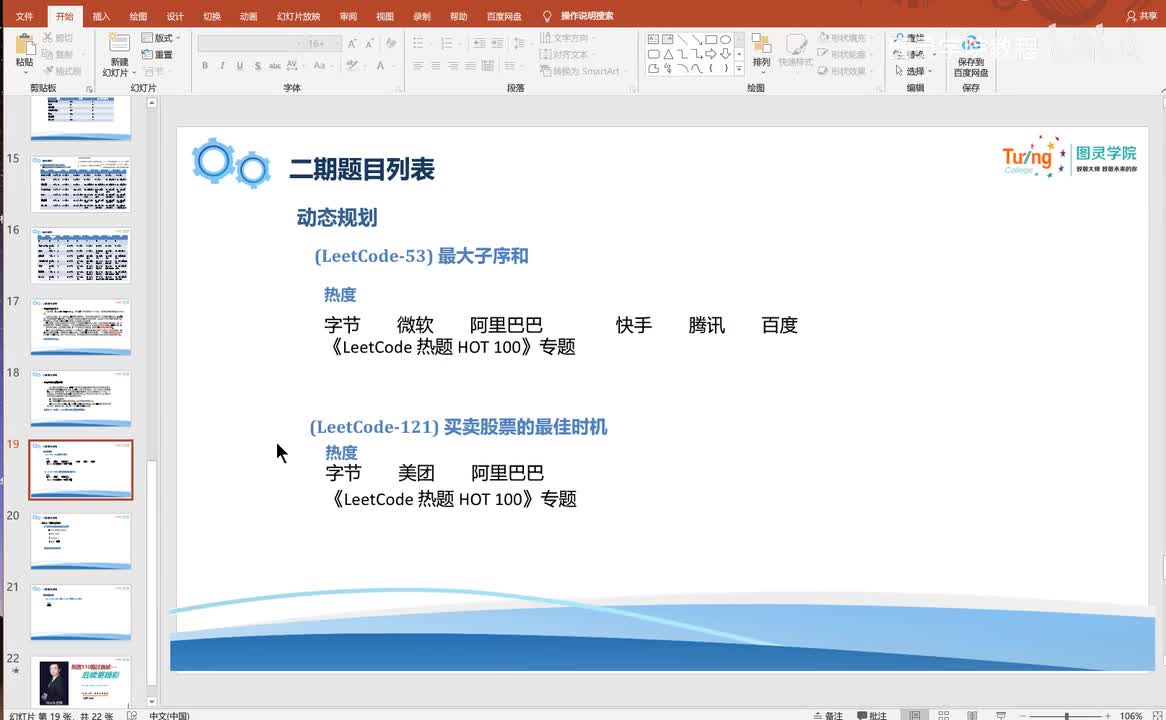Image resolution: width=1166 pixels, height=720 pixels.
Task: Open the Layout (版式) dropdown
Action: [x=161, y=38]
